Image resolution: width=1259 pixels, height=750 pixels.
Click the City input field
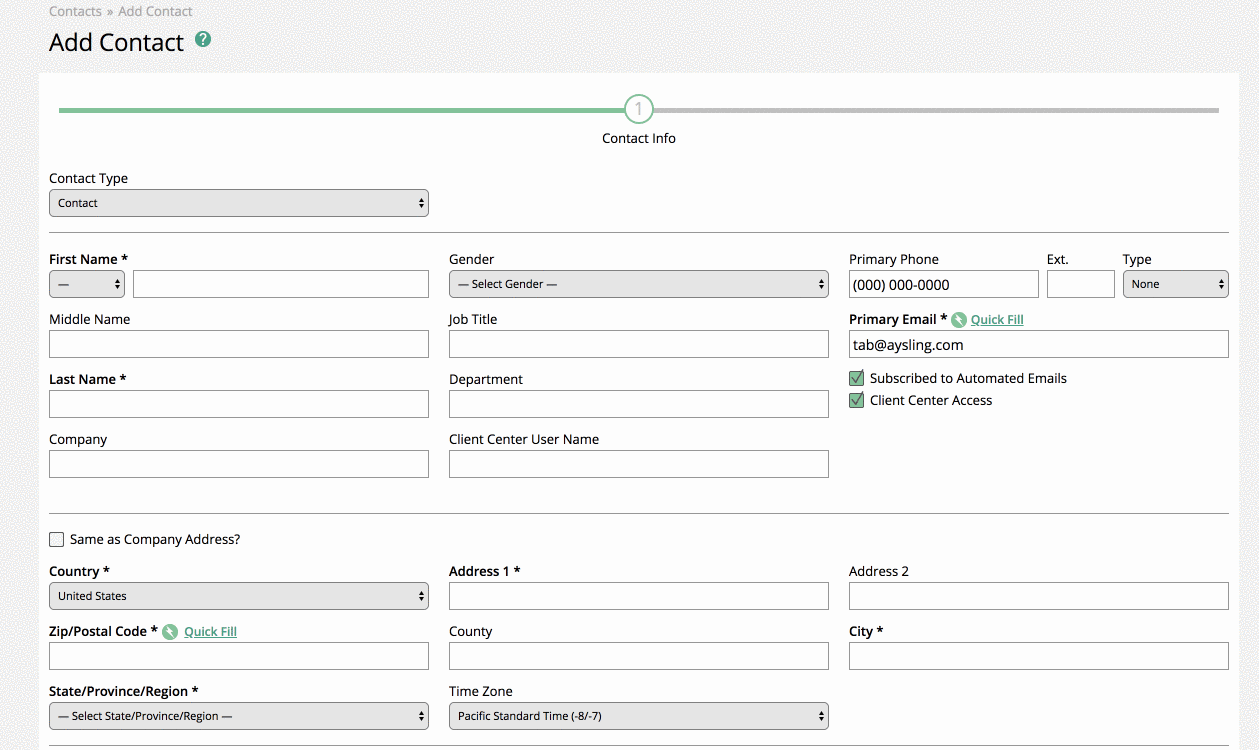1039,656
